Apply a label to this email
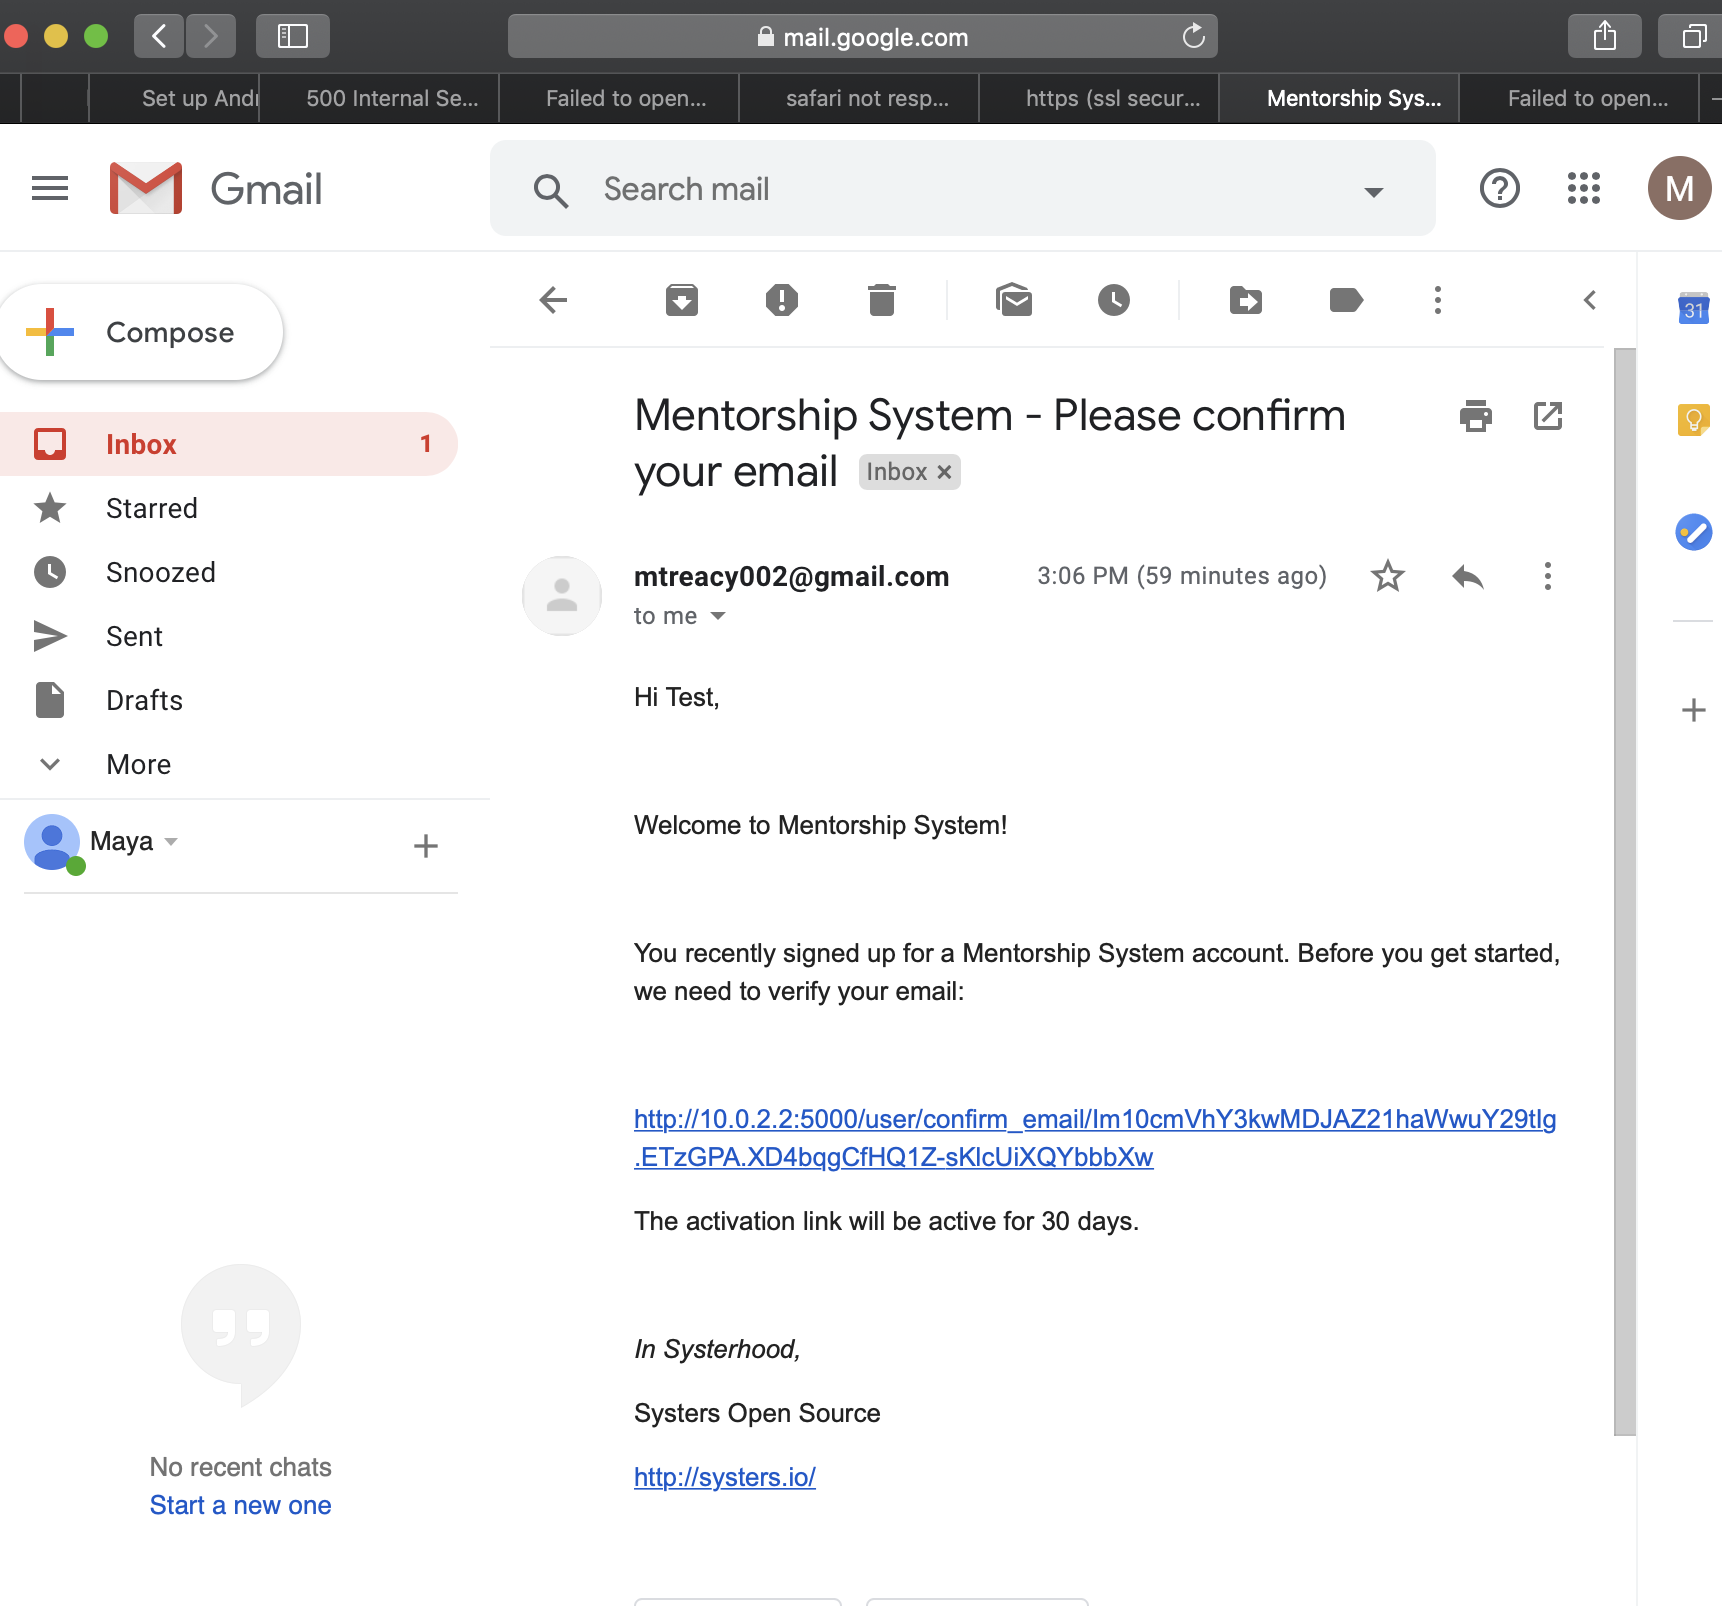The image size is (1722, 1606). point(1346,300)
